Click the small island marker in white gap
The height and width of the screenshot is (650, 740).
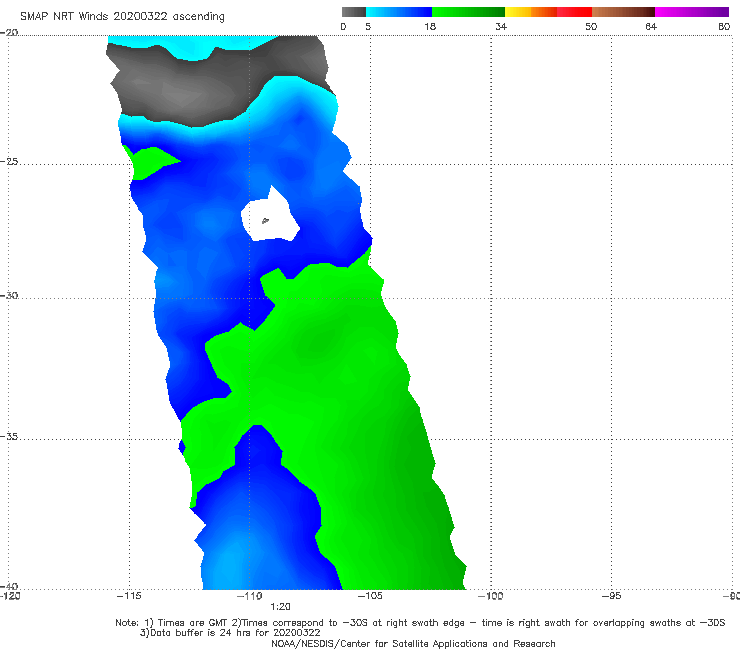[265, 220]
